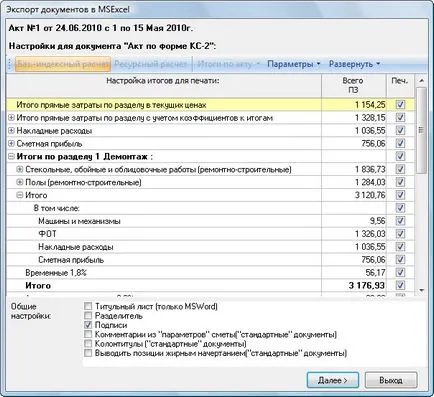Toggle print checkbox for bold Итого 3 176,93
The image size is (434, 397).
pos(400,286)
